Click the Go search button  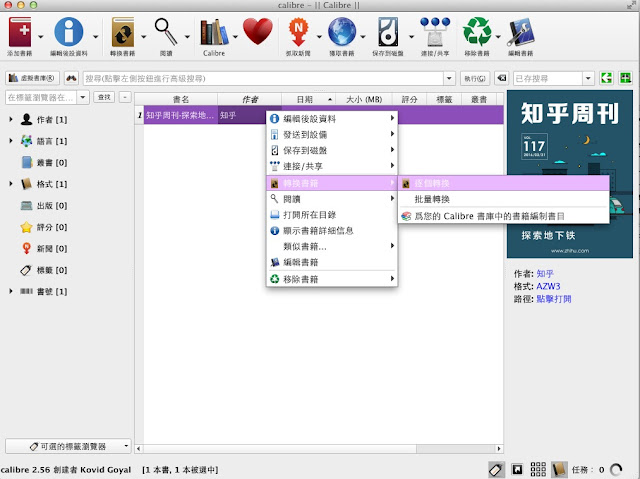coord(475,78)
